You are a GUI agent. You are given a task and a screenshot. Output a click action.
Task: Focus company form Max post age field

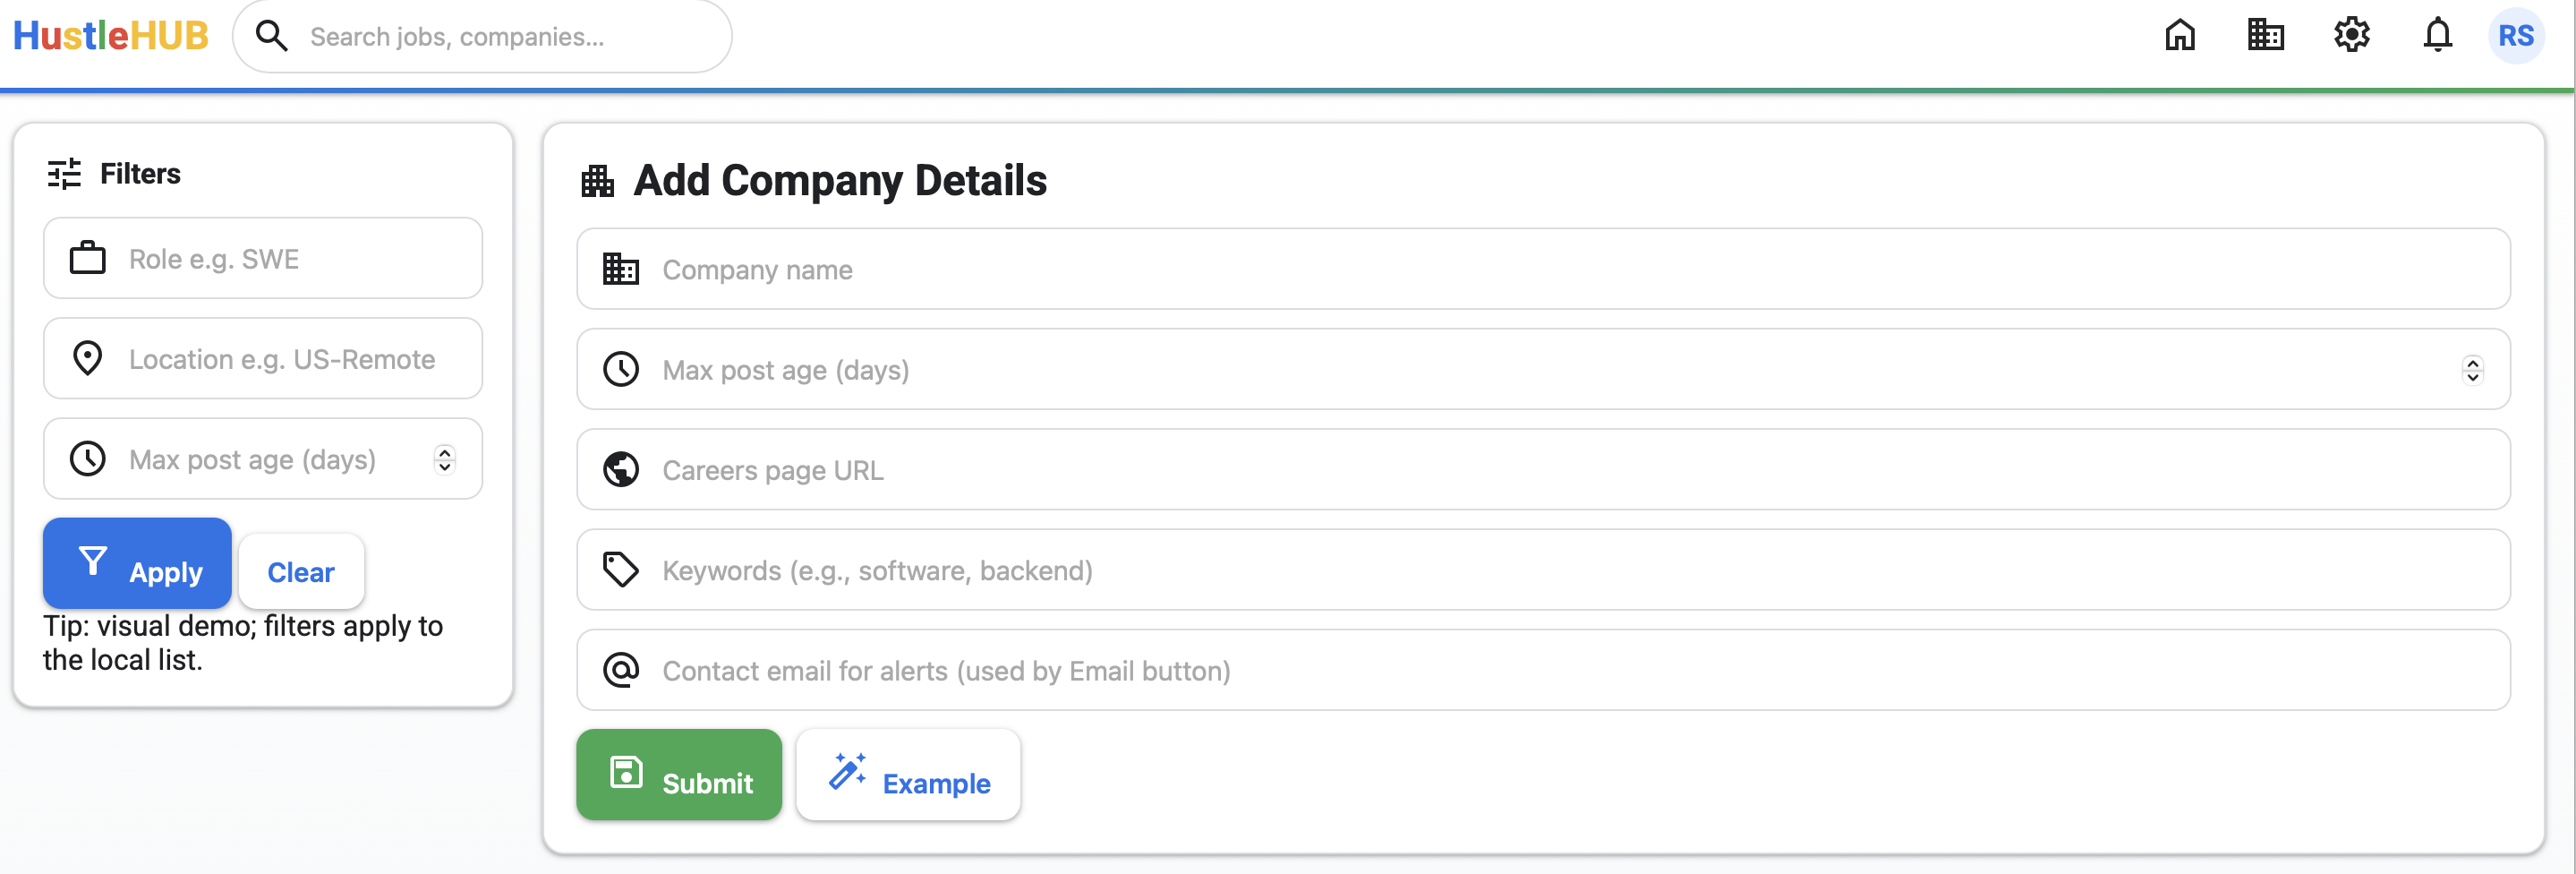click(x=1543, y=369)
